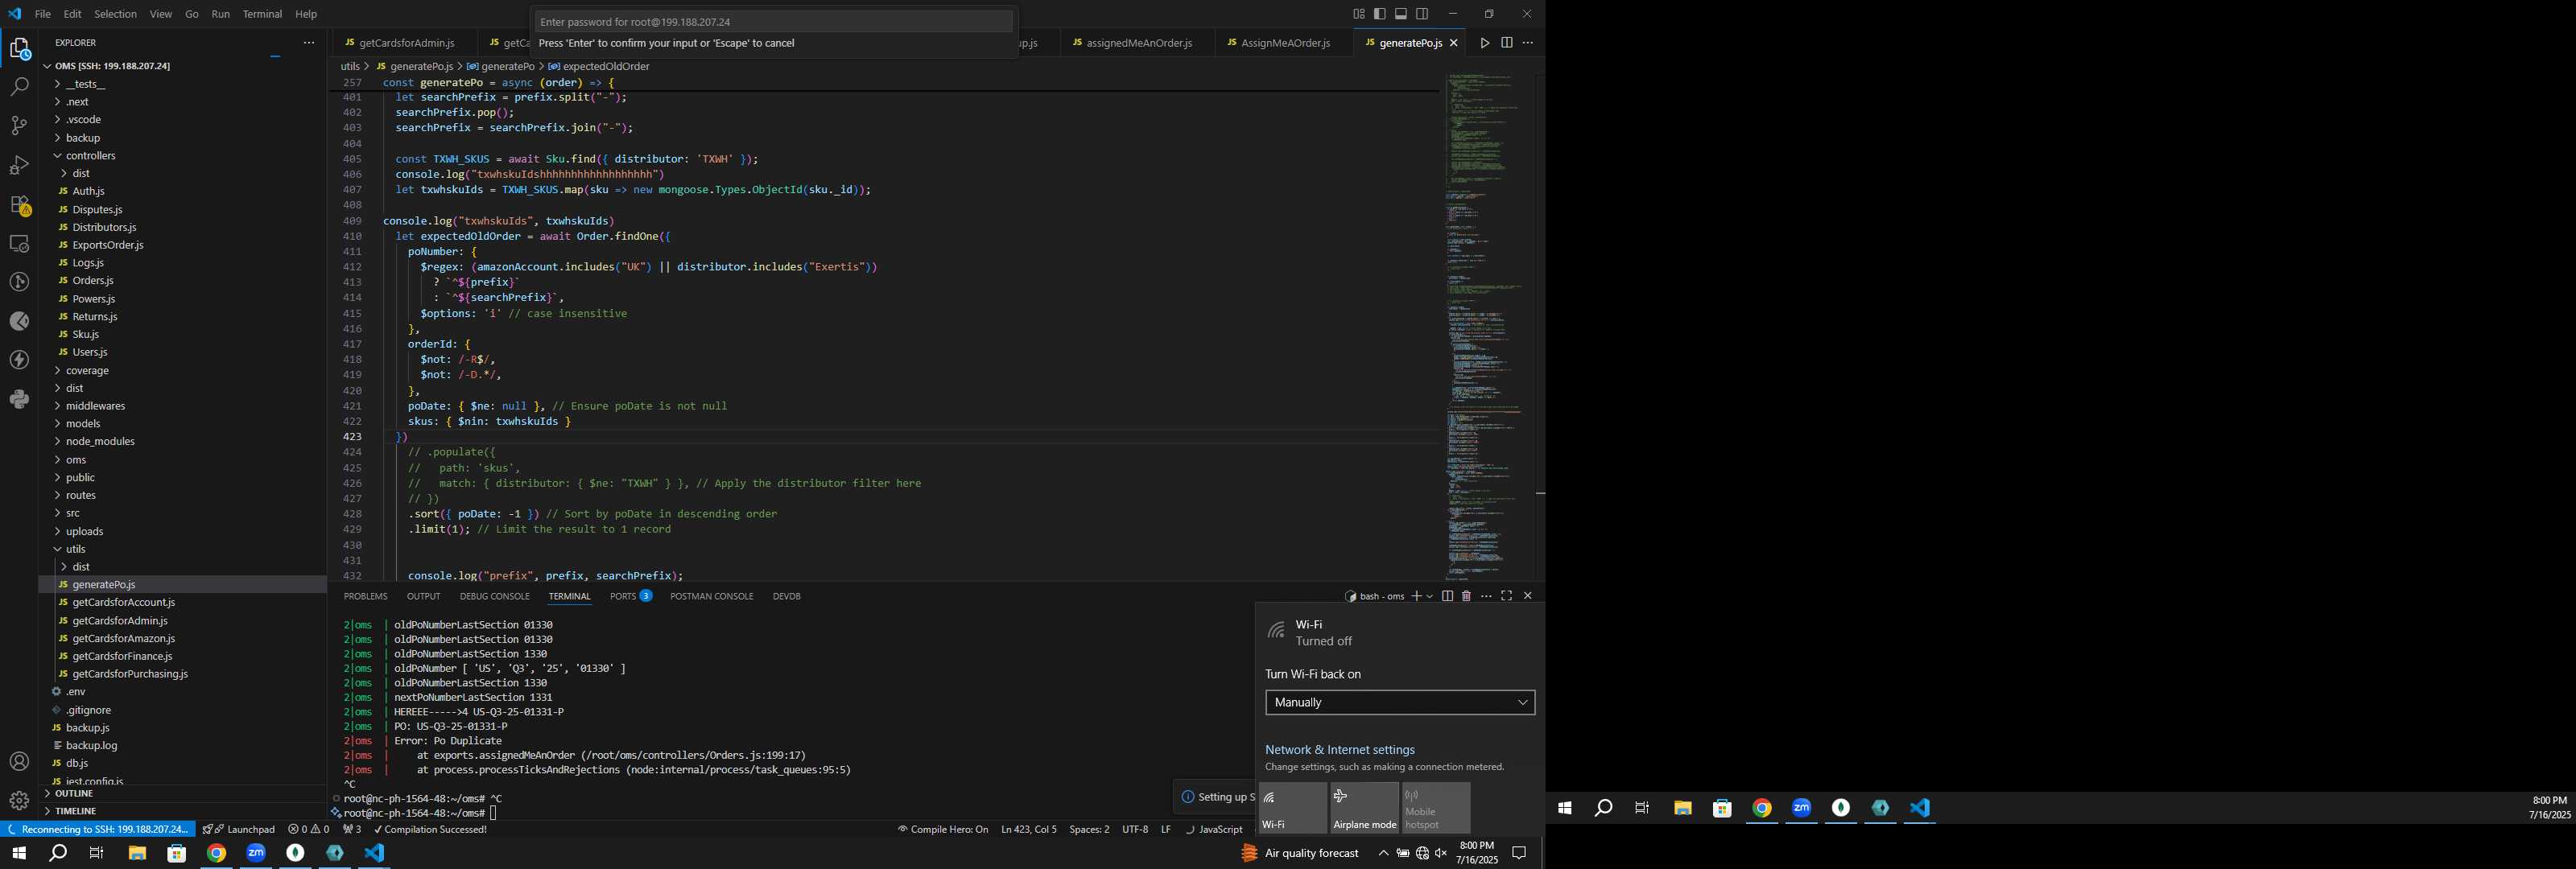This screenshot has height=869, width=2576.
Task: Add a new terminal with plus icon
Action: point(1416,596)
